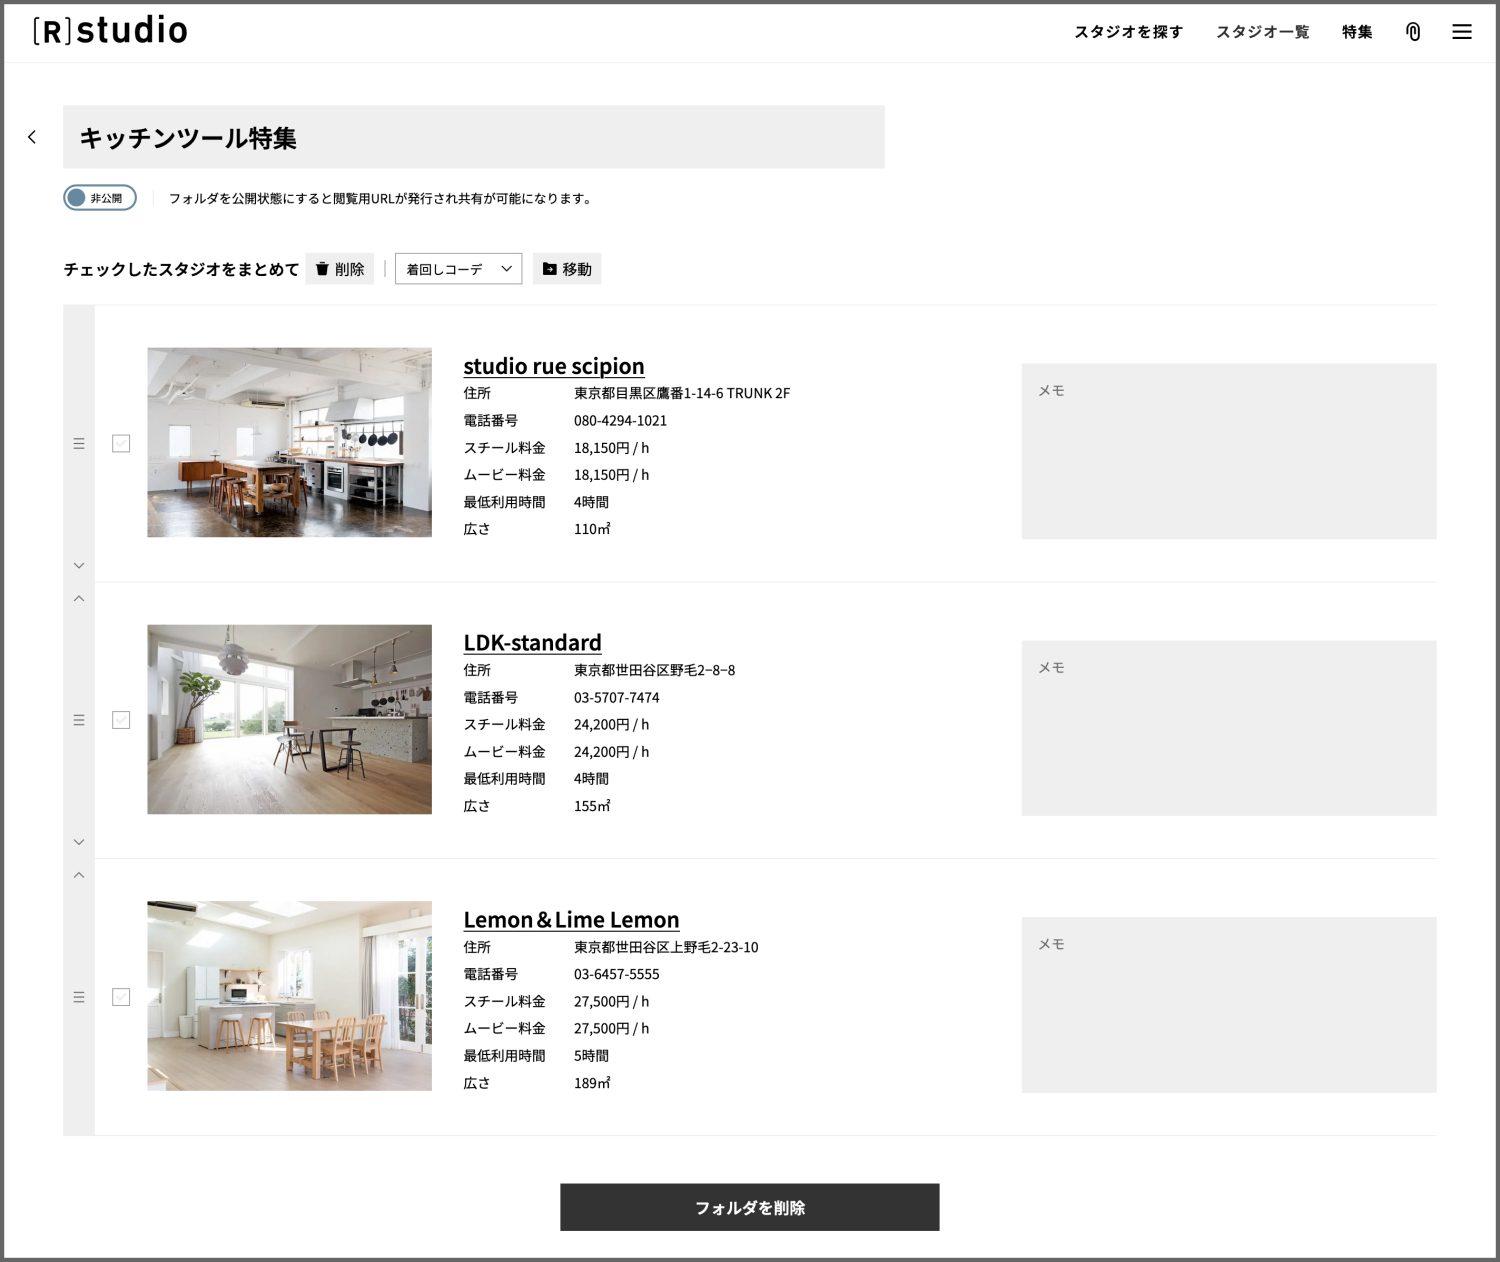Check the LDK-standard checkbox

121,720
